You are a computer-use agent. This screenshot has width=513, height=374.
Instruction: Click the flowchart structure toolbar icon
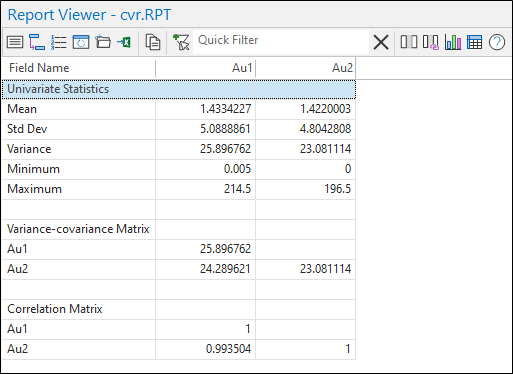(x=37, y=42)
